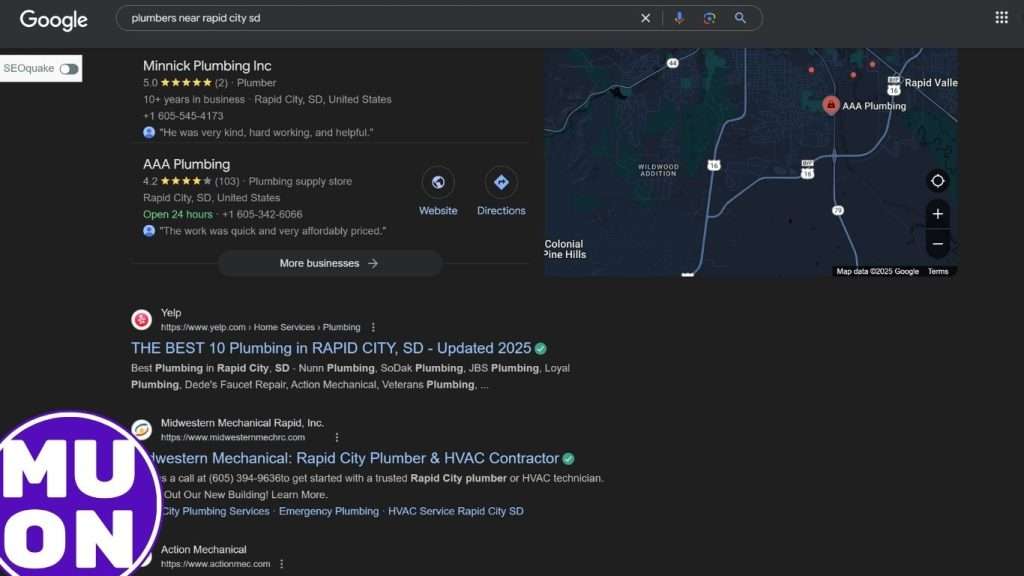Open Midwestern Mechanical result options menu
This screenshot has height=576, width=1024.
pyautogui.click(x=337, y=438)
